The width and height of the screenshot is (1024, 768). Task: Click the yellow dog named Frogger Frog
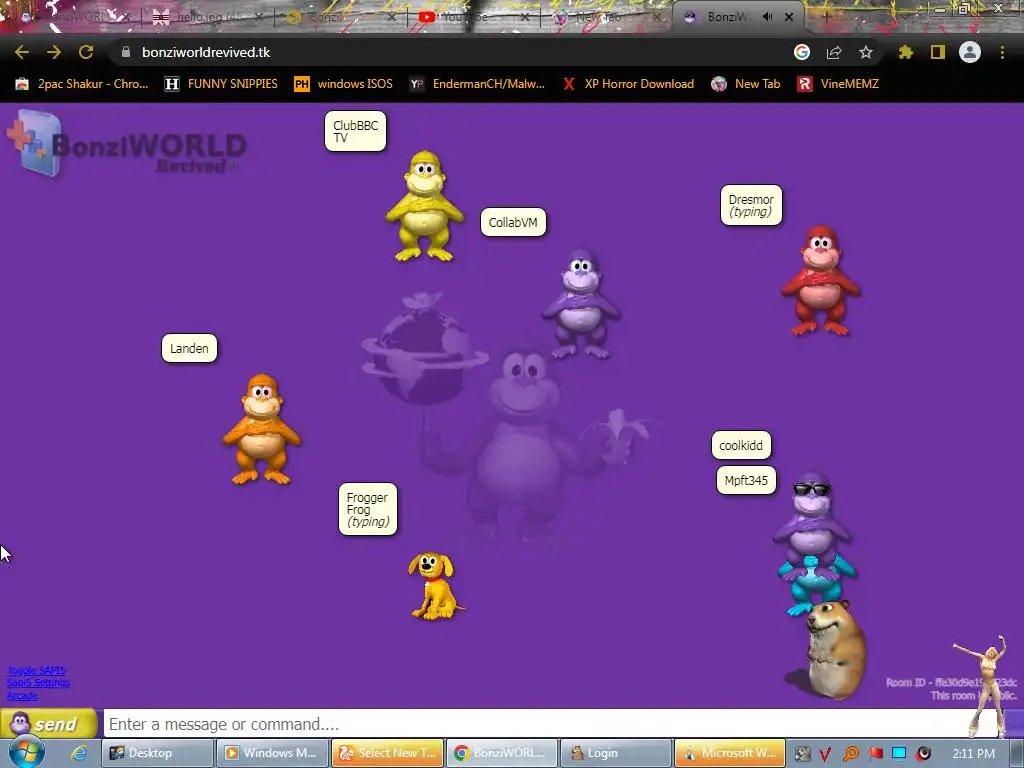[x=434, y=586]
